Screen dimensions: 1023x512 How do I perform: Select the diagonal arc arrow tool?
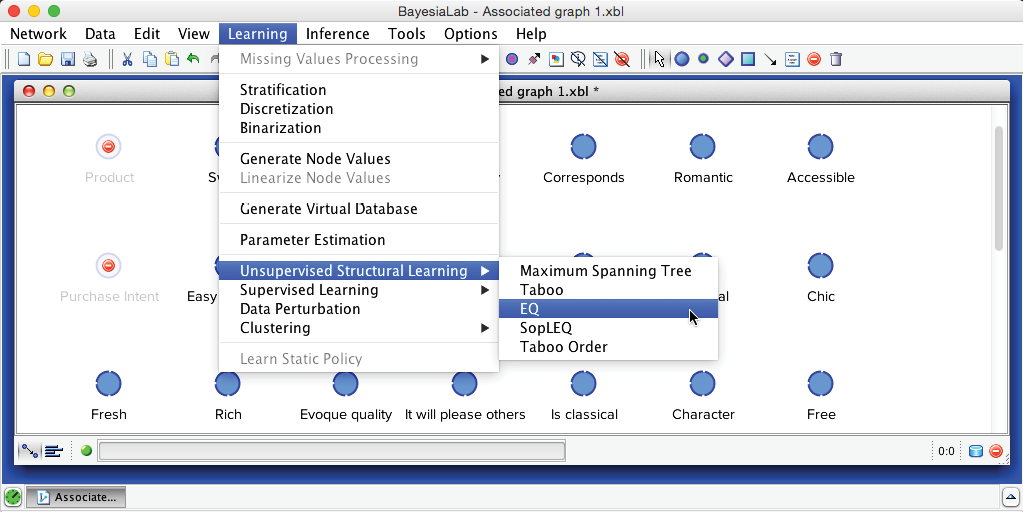tap(770, 59)
